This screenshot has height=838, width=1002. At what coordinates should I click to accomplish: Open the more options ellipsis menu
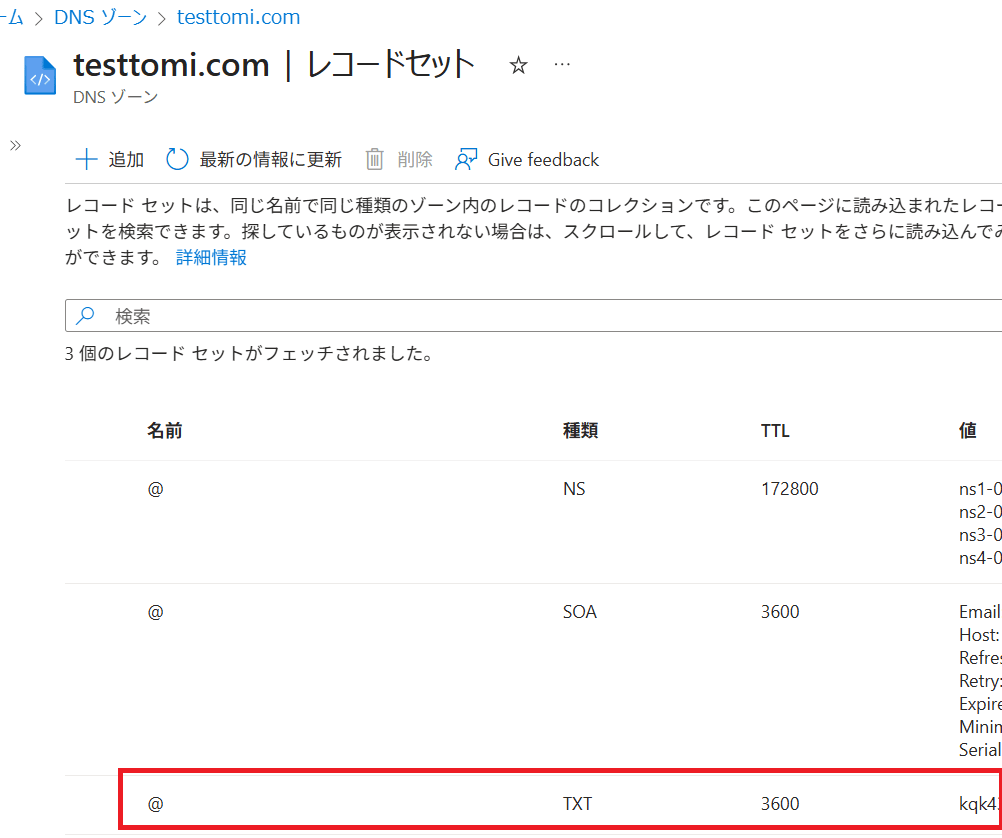click(x=562, y=65)
